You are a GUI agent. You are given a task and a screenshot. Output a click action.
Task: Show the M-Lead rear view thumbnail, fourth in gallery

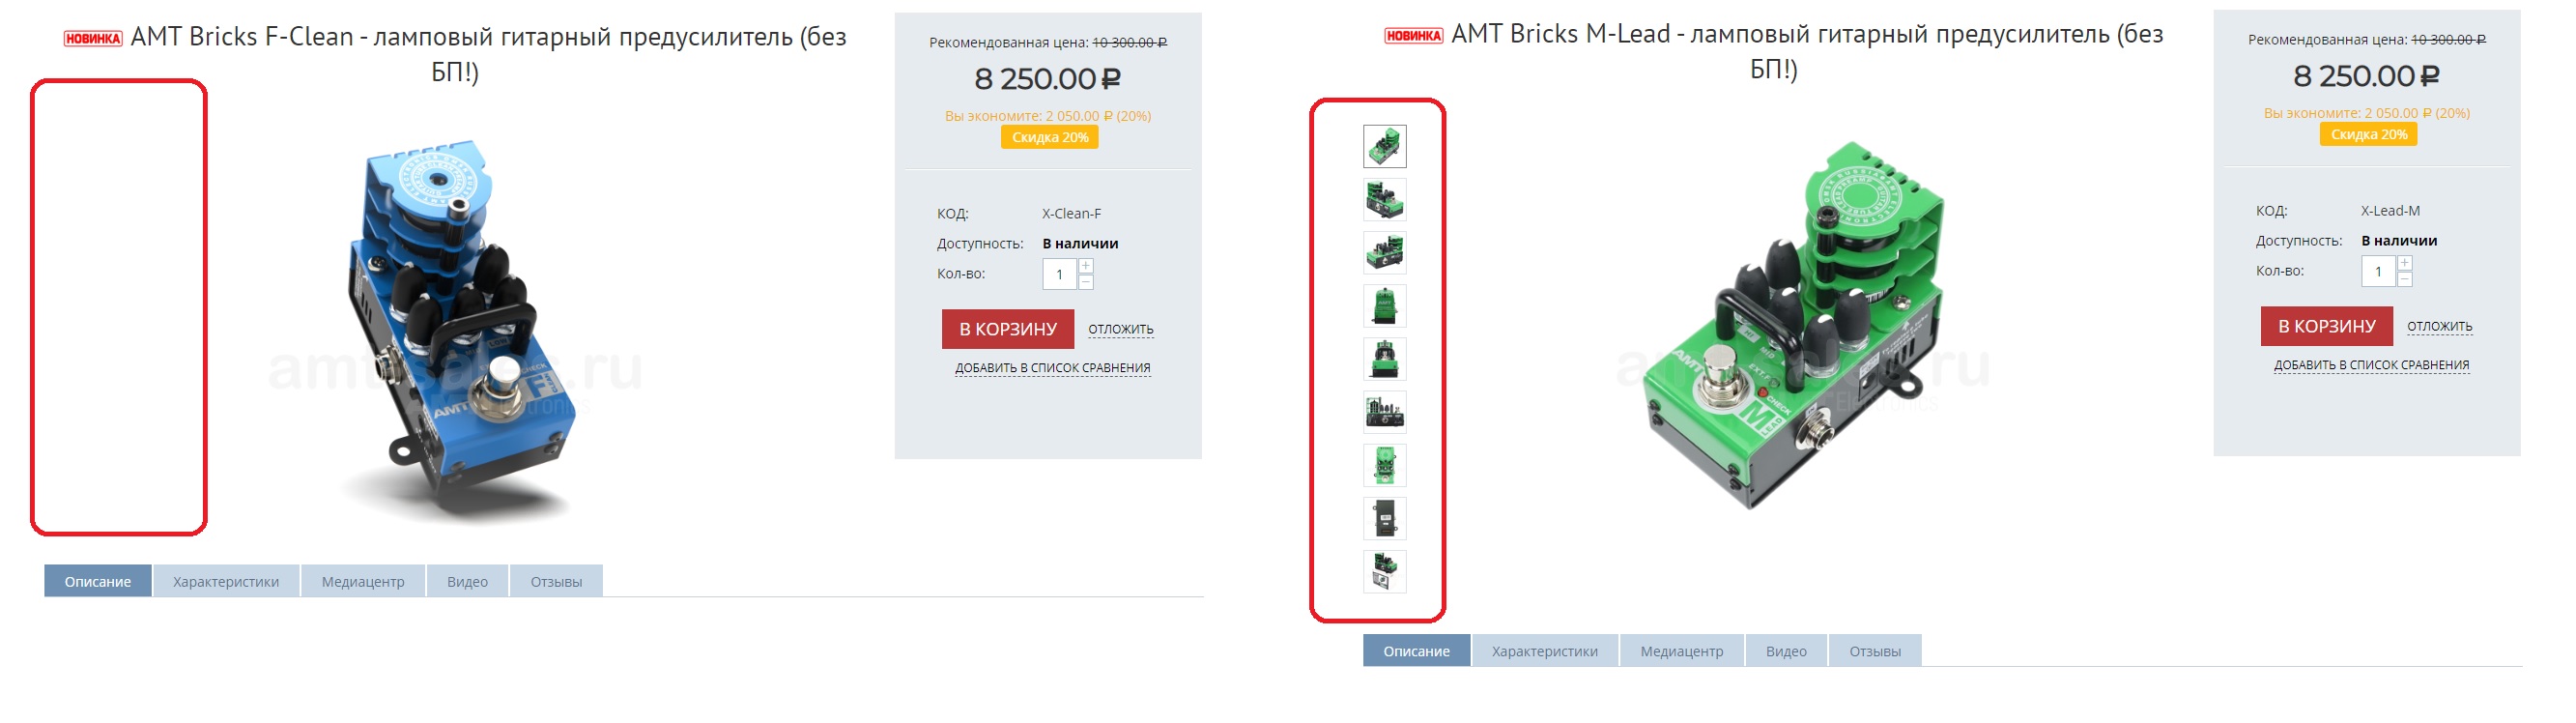pos(1384,306)
